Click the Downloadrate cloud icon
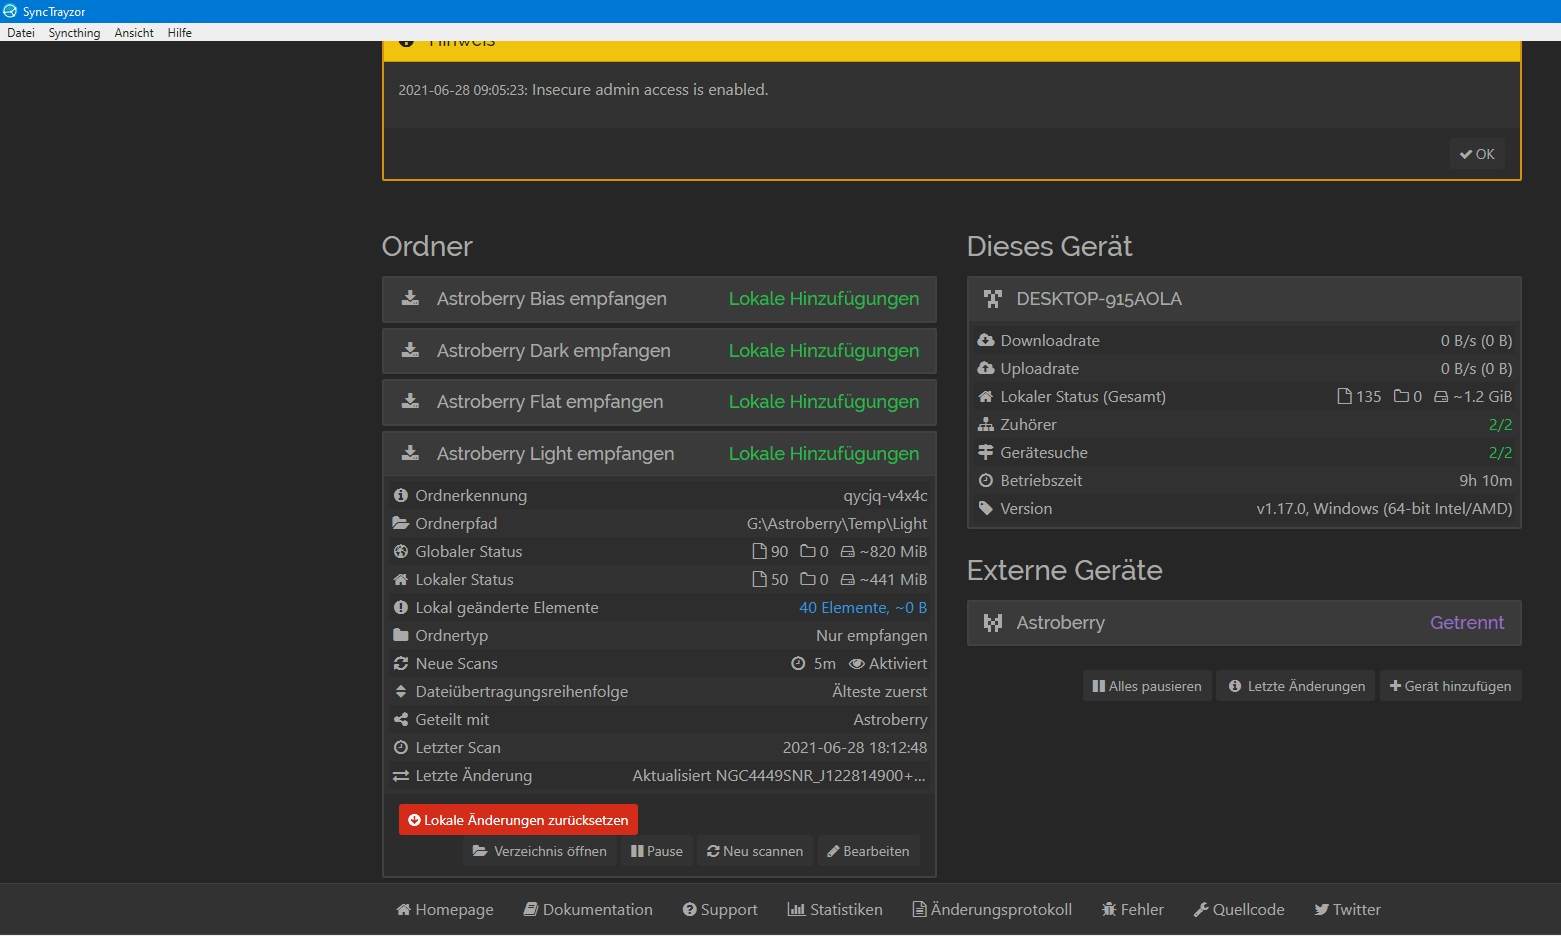Image resolution: width=1561 pixels, height=936 pixels. pyautogui.click(x=986, y=340)
